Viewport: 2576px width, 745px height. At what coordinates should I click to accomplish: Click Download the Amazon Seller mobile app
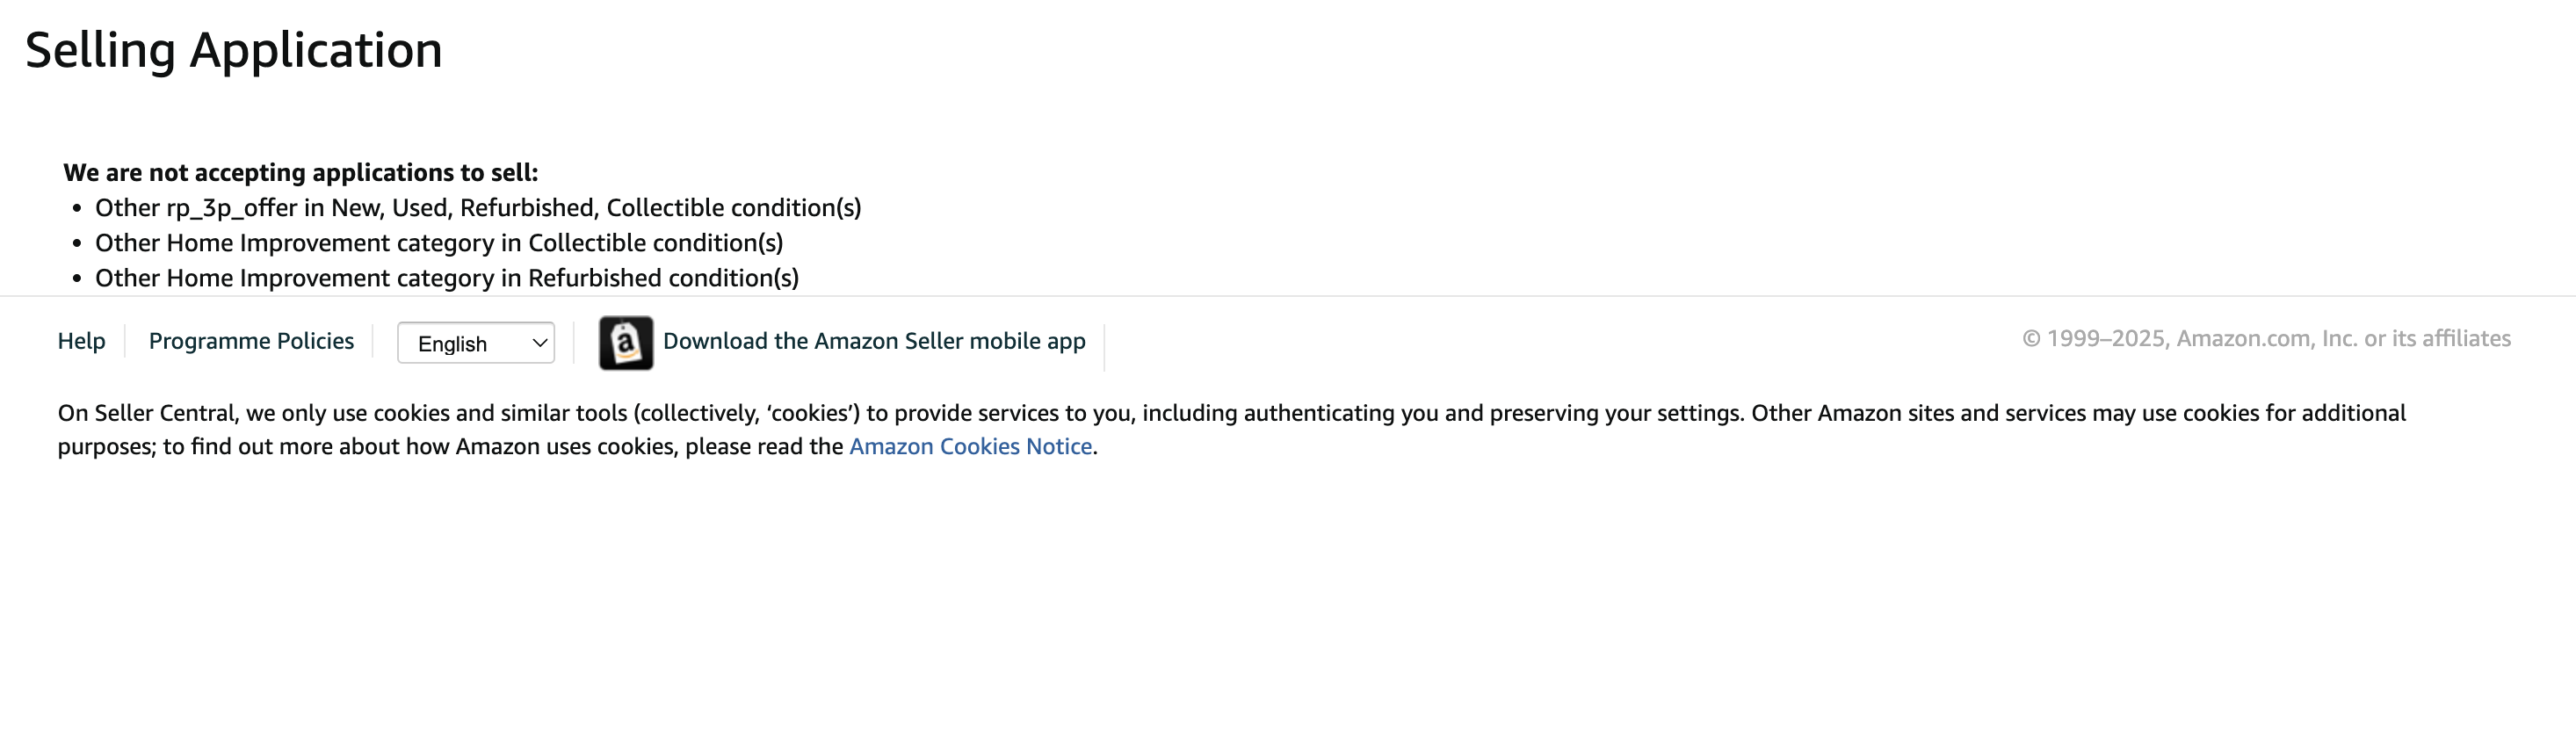pyautogui.click(x=874, y=341)
